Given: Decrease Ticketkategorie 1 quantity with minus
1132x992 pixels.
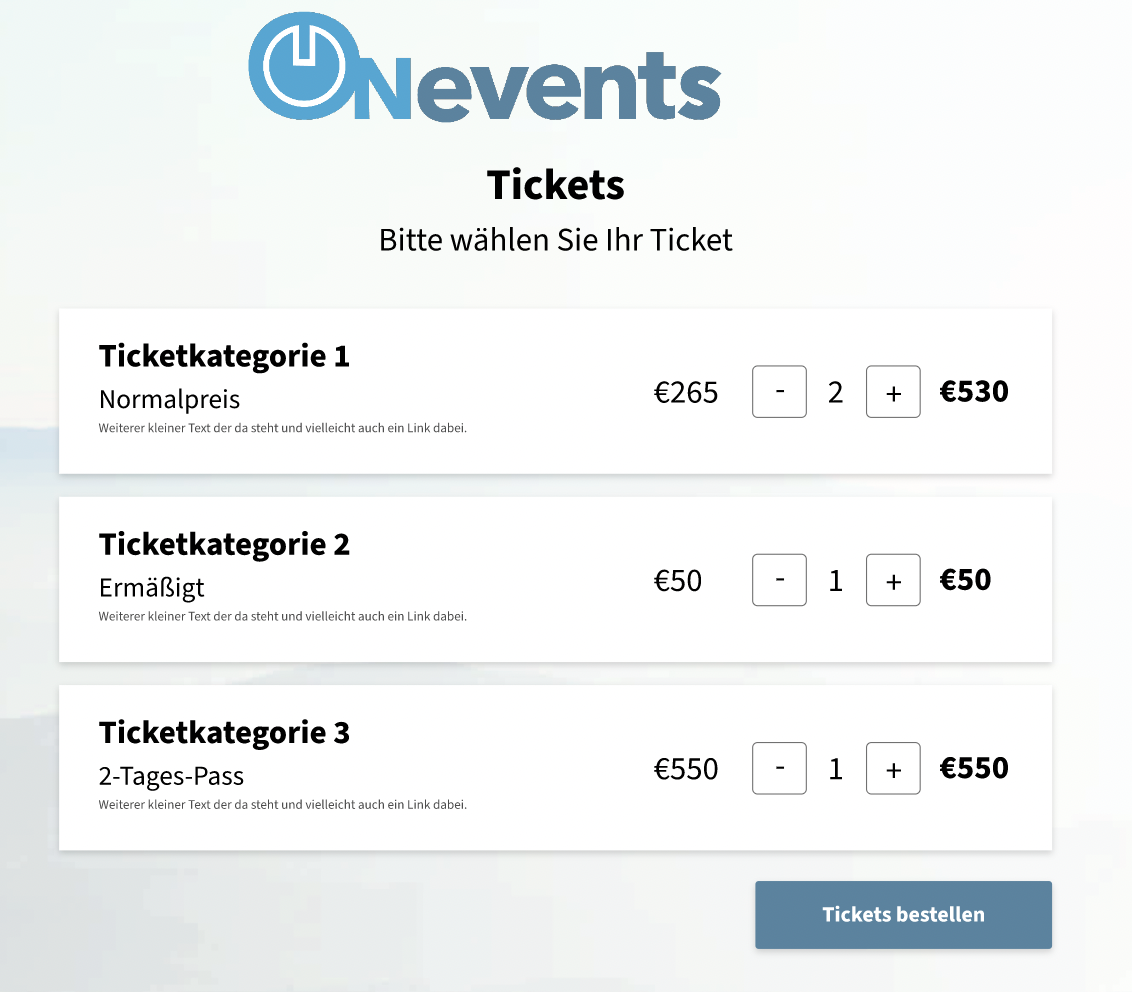Looking at the screenshot, I should 779,391.
